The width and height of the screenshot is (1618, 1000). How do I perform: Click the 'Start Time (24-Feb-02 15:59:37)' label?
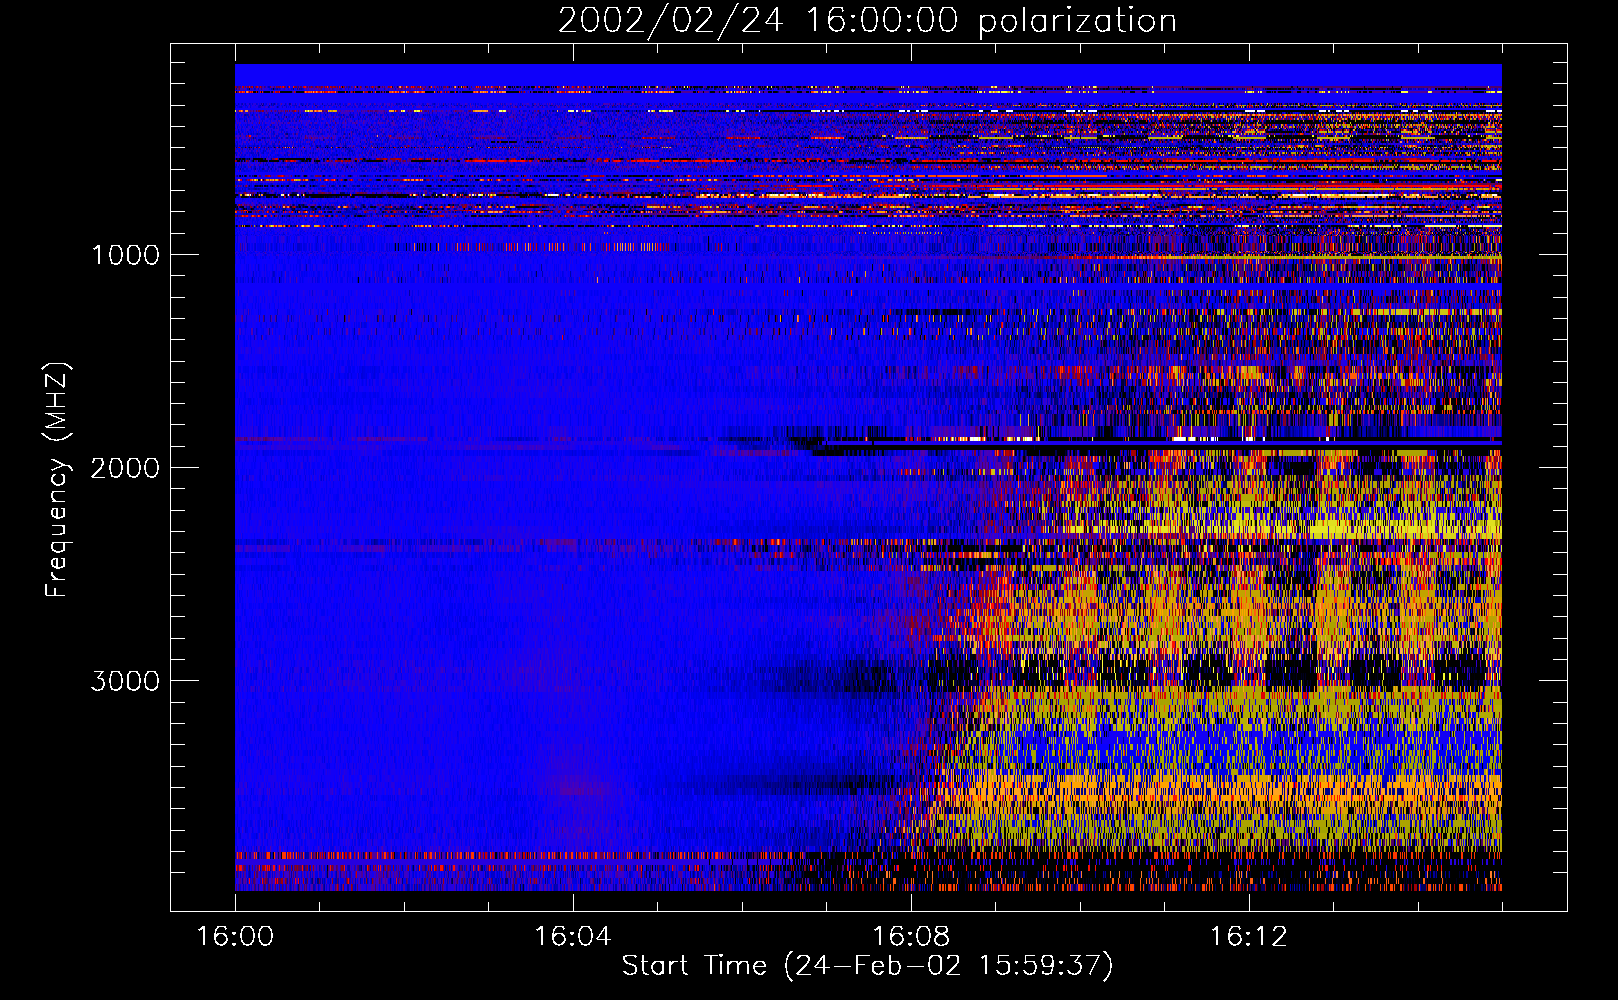click(867, 966)
